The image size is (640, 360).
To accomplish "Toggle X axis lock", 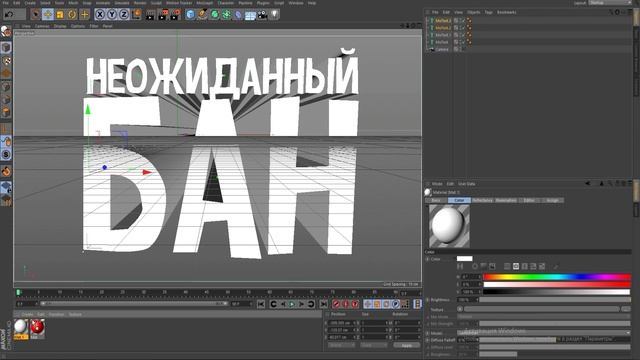I will point(100,15).
